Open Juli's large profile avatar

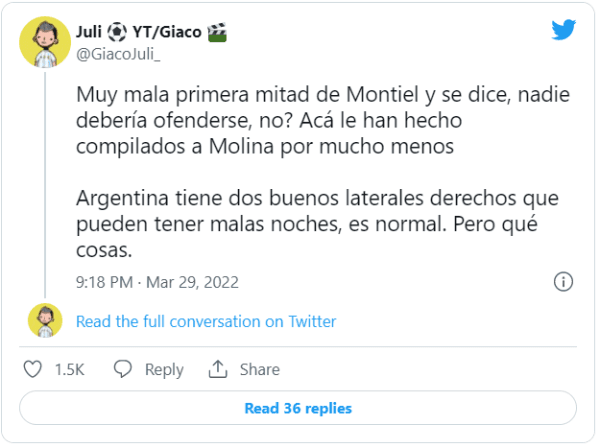[x=45, y=42]
